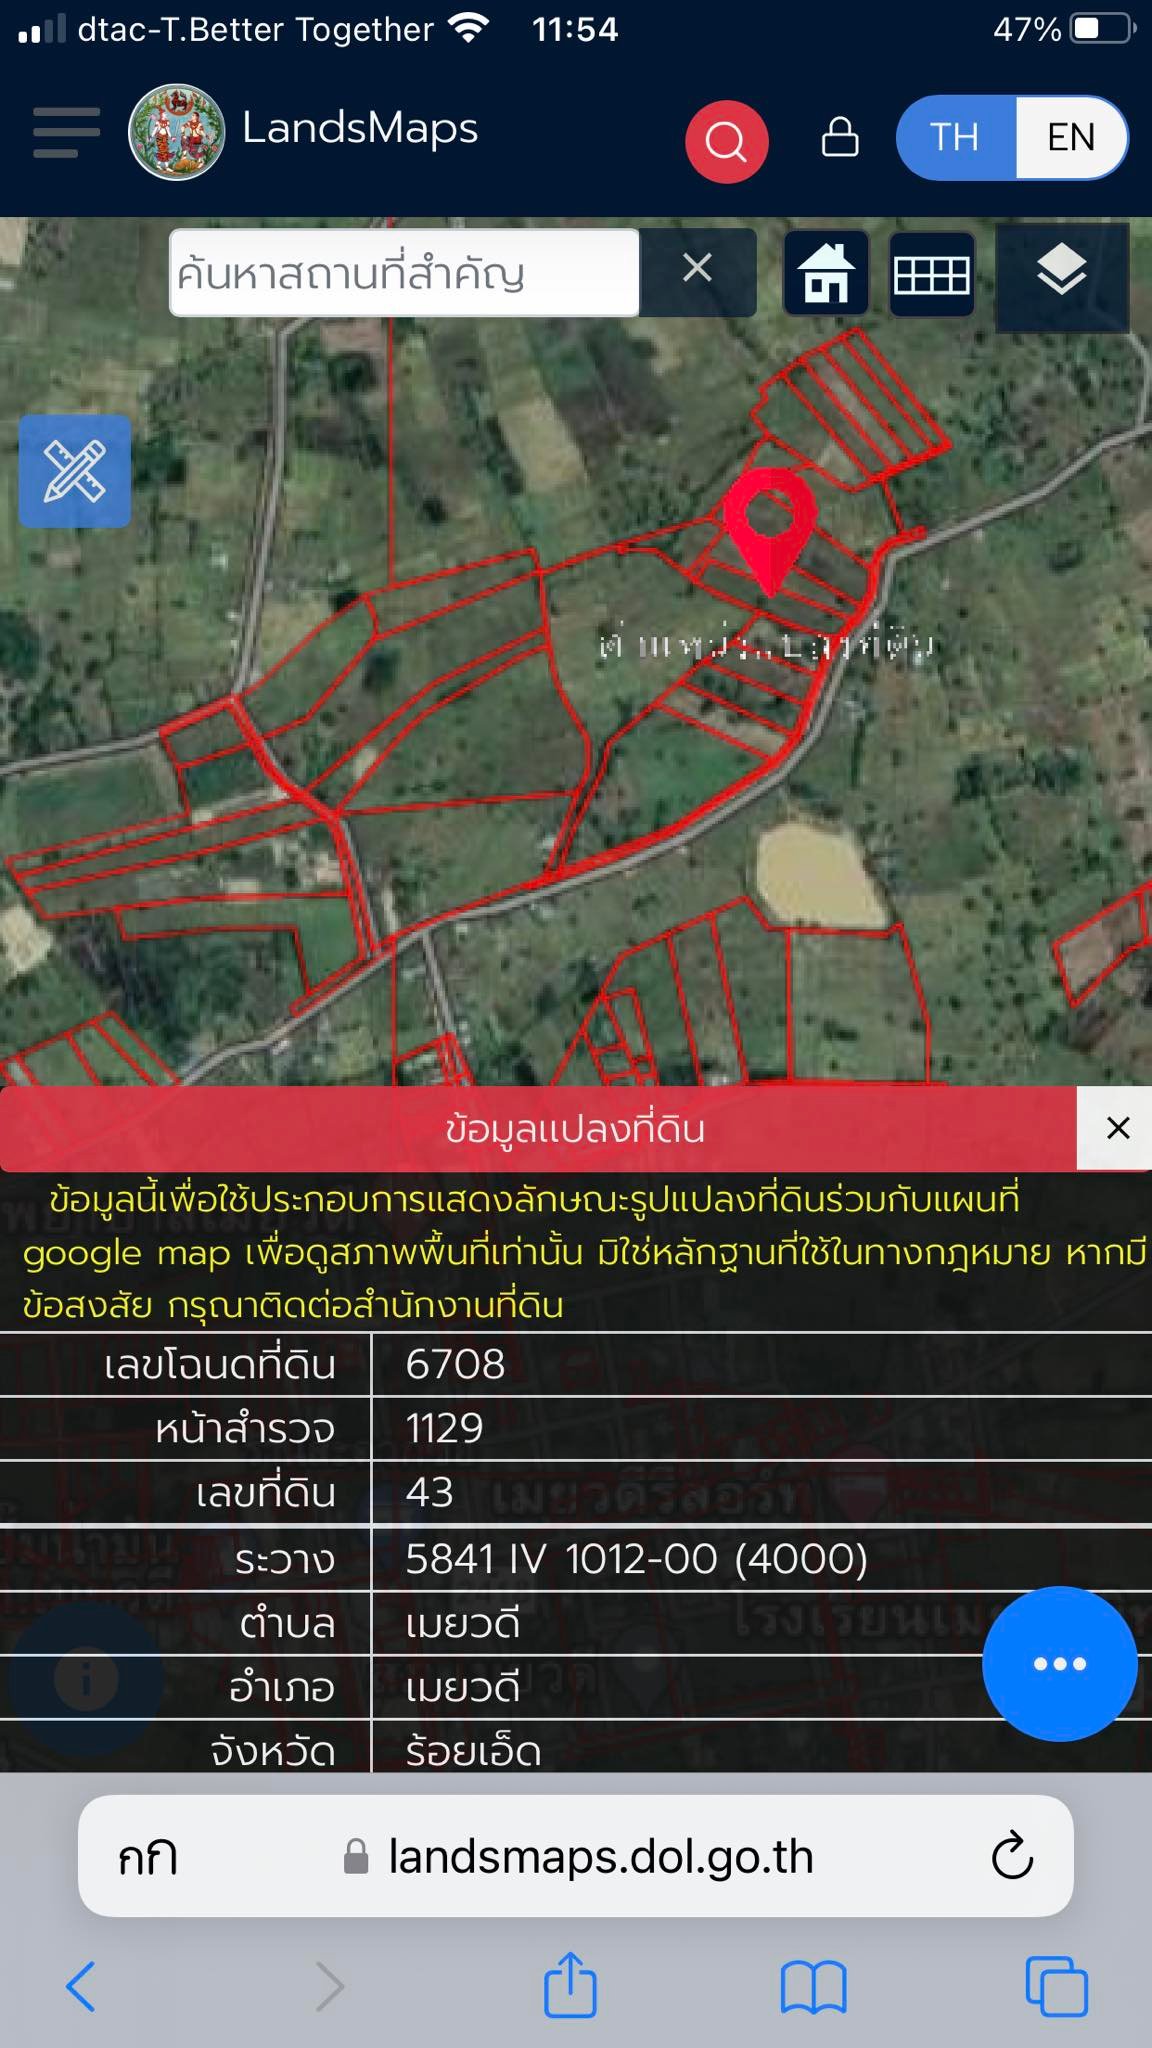Tap the blue three-dots floating button

click(x=1060, y=1664)
